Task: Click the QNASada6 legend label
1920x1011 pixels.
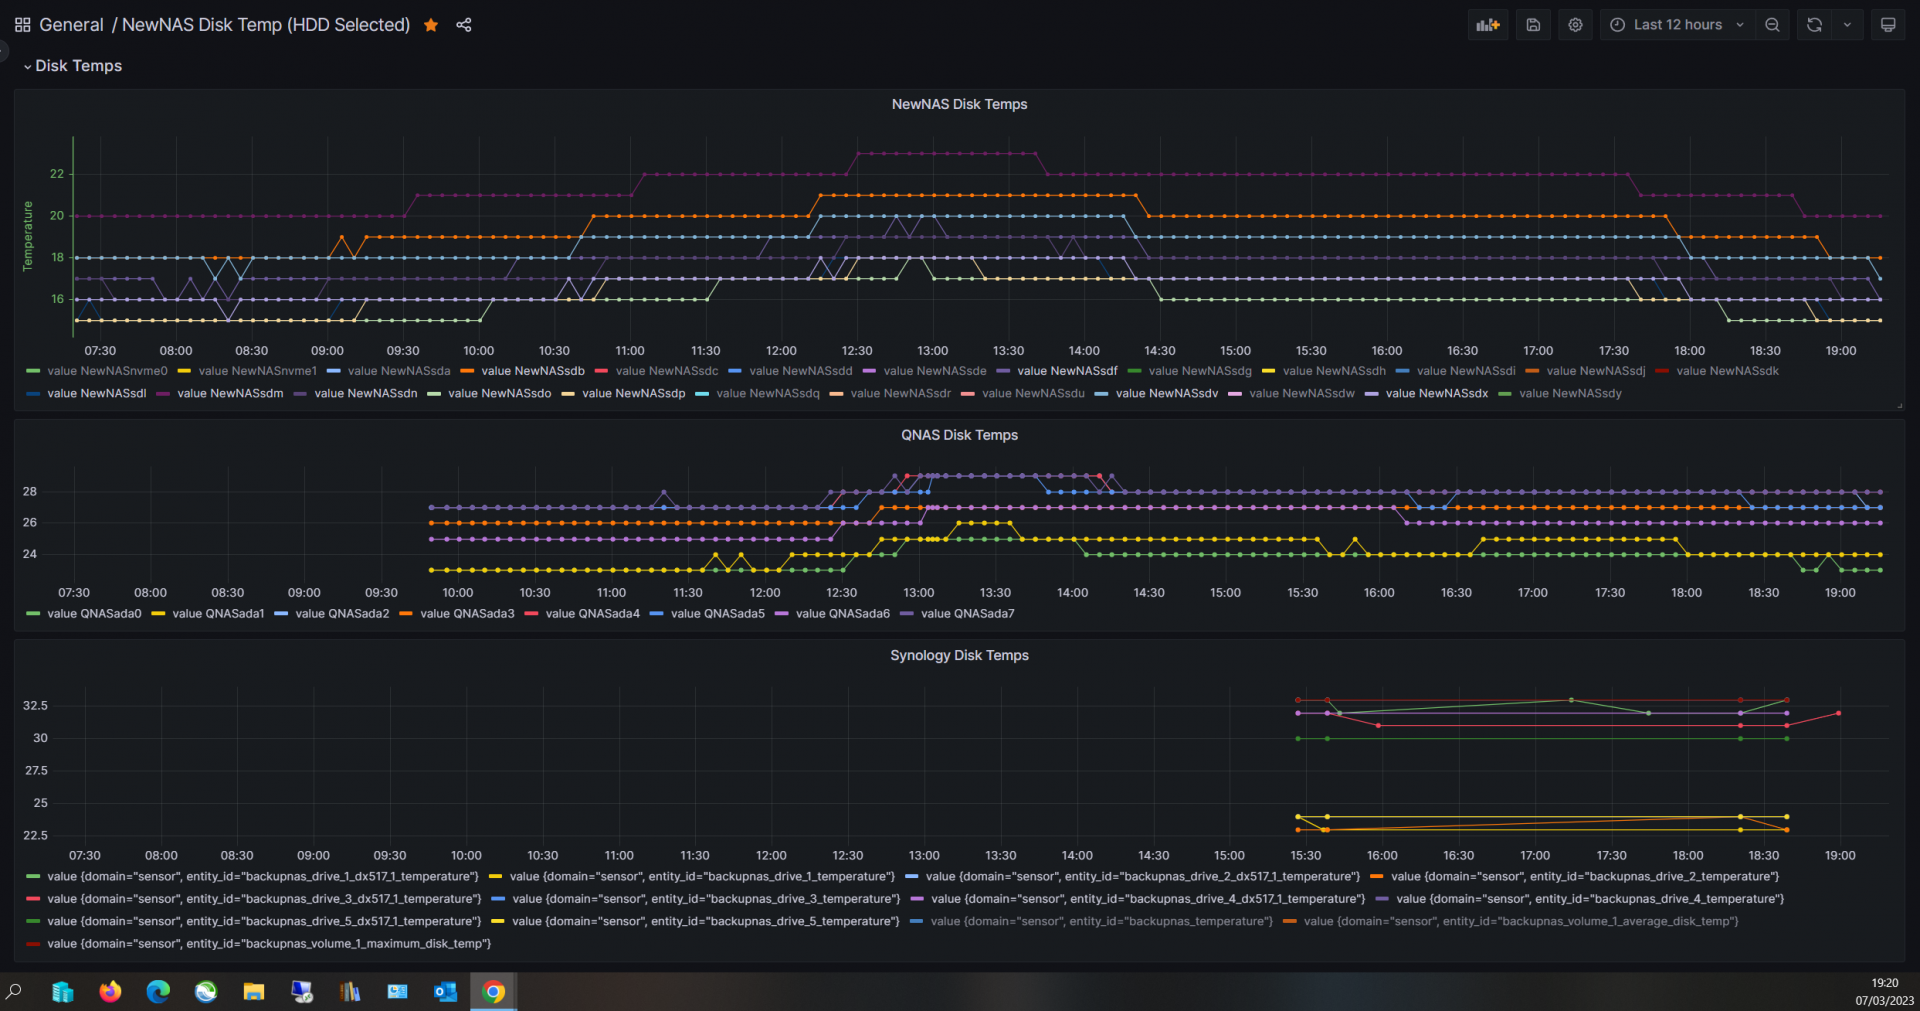Action: click(842, 614)
